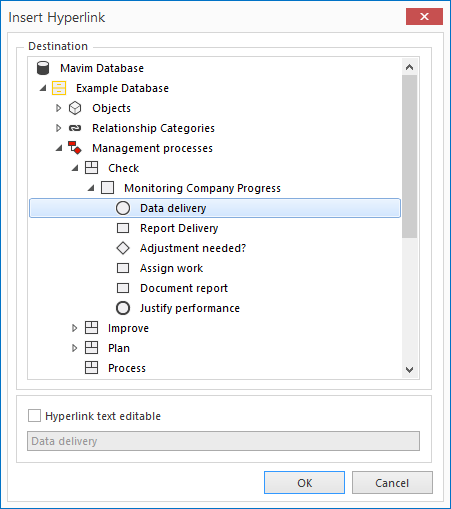The width and height of the screenshot is (451, 509).
Task: Confirm the hyperlink with the OK button
Action: [x=304, y=483]
